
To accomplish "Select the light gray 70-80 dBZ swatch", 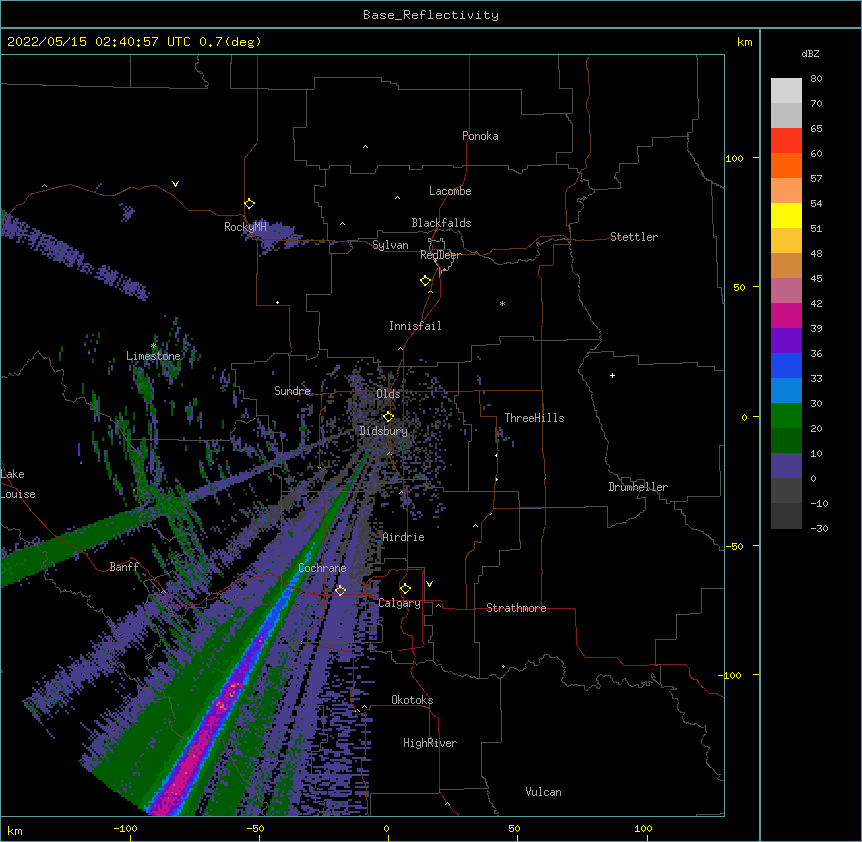I will tap(786, 91).
